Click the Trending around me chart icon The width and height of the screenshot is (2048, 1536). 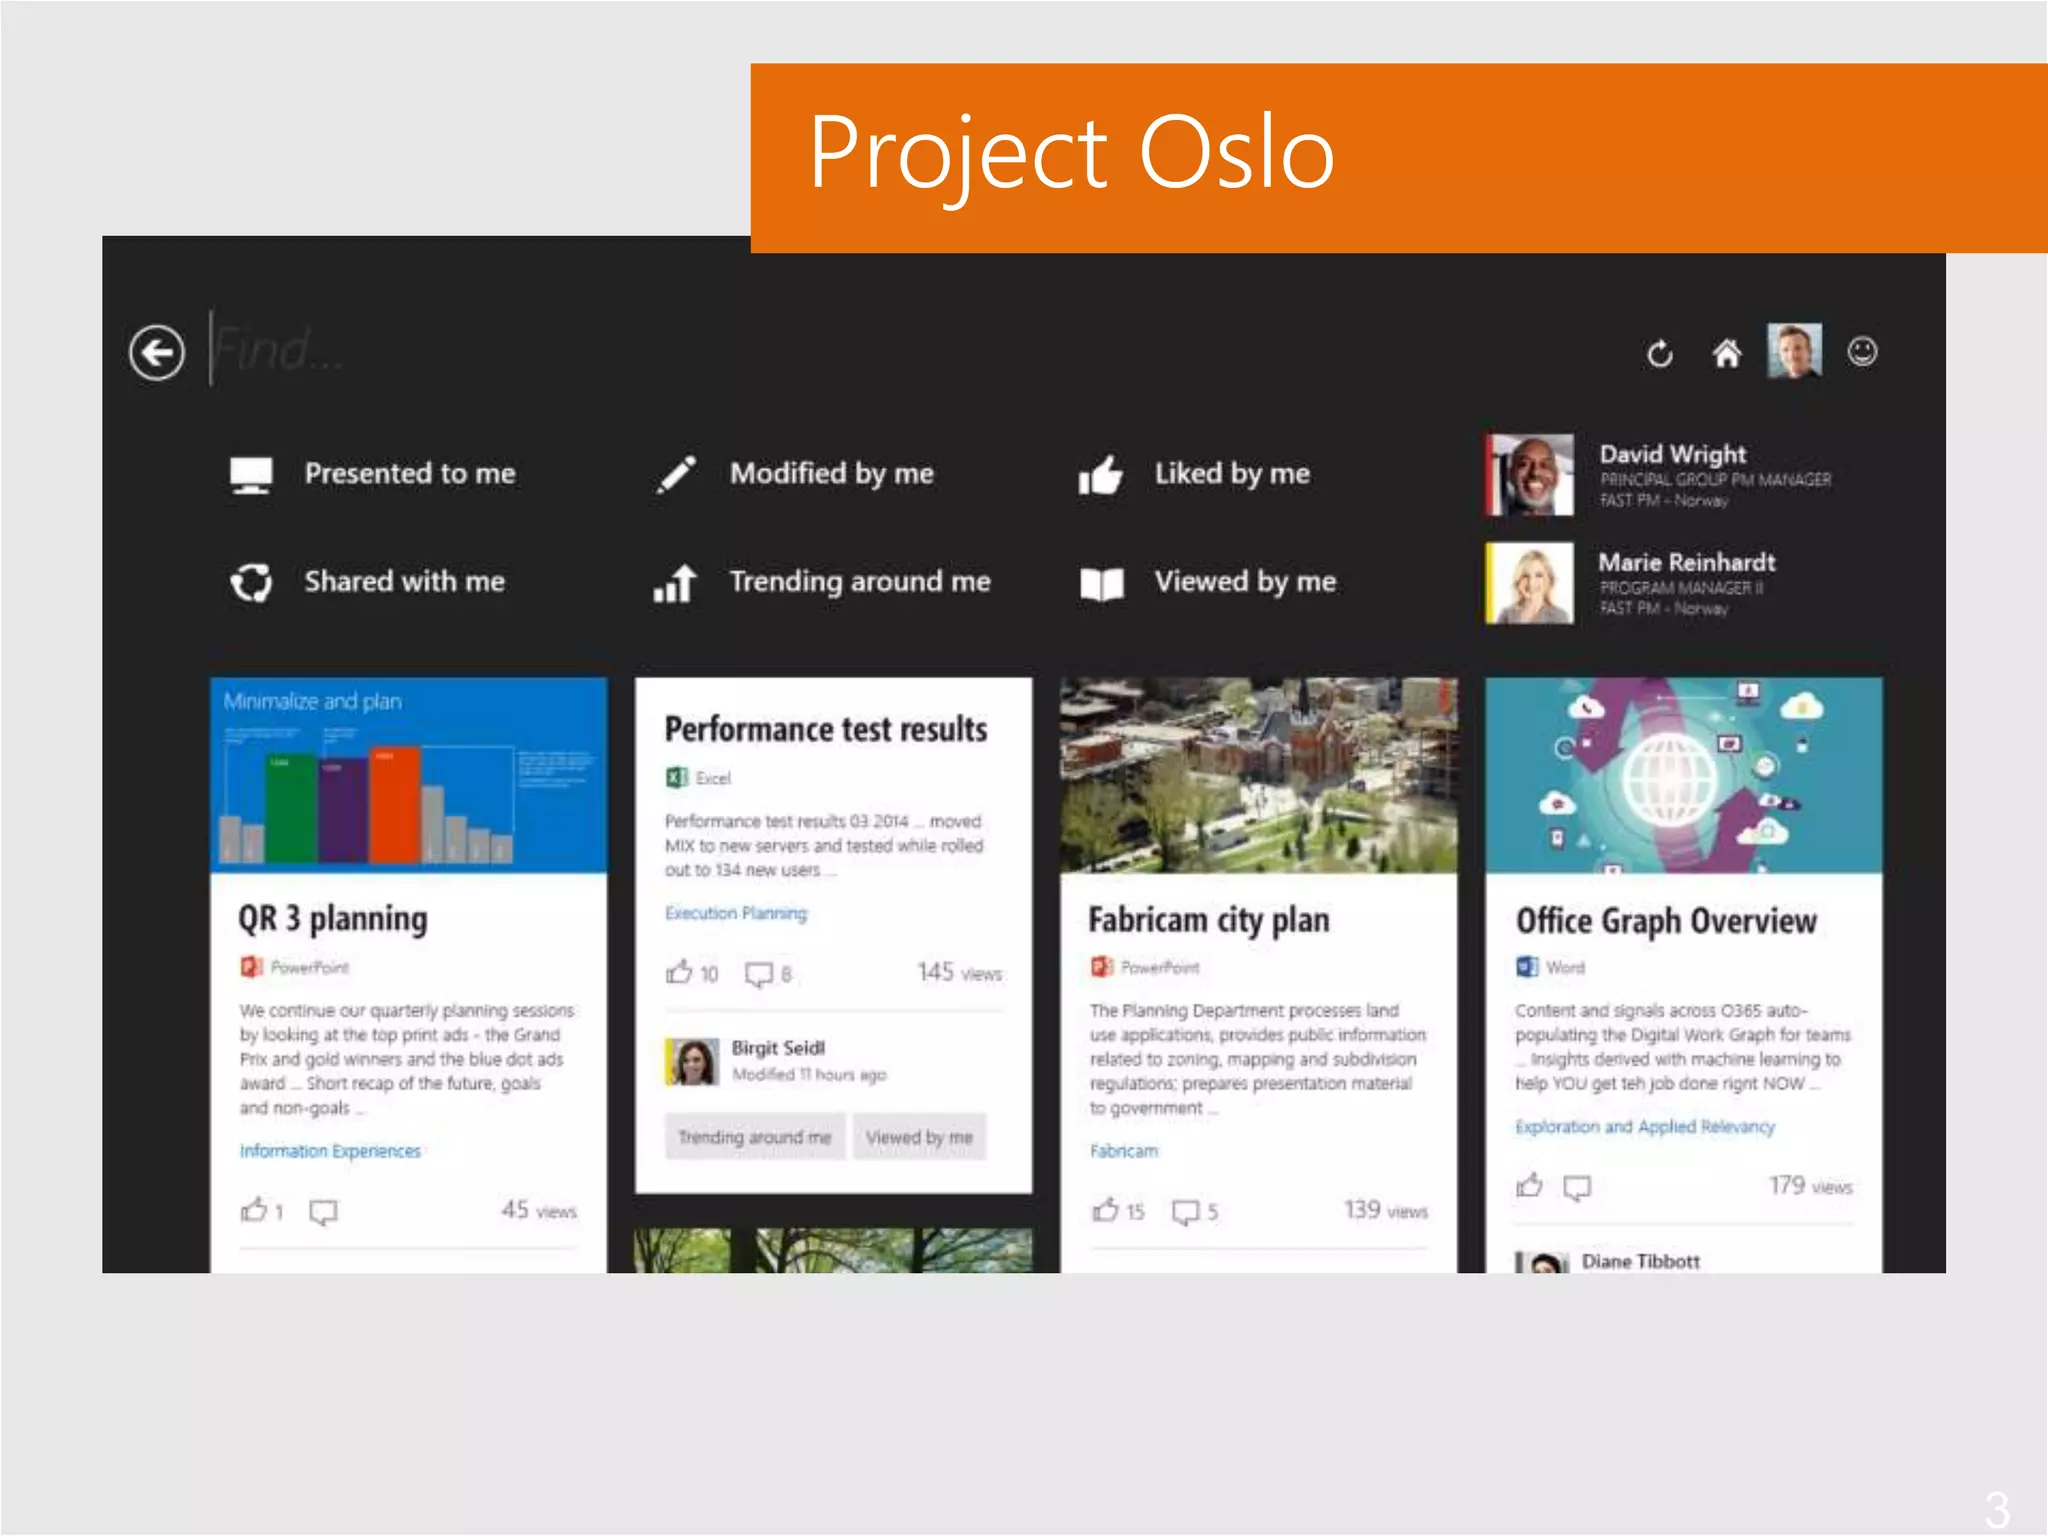[675, 583]
